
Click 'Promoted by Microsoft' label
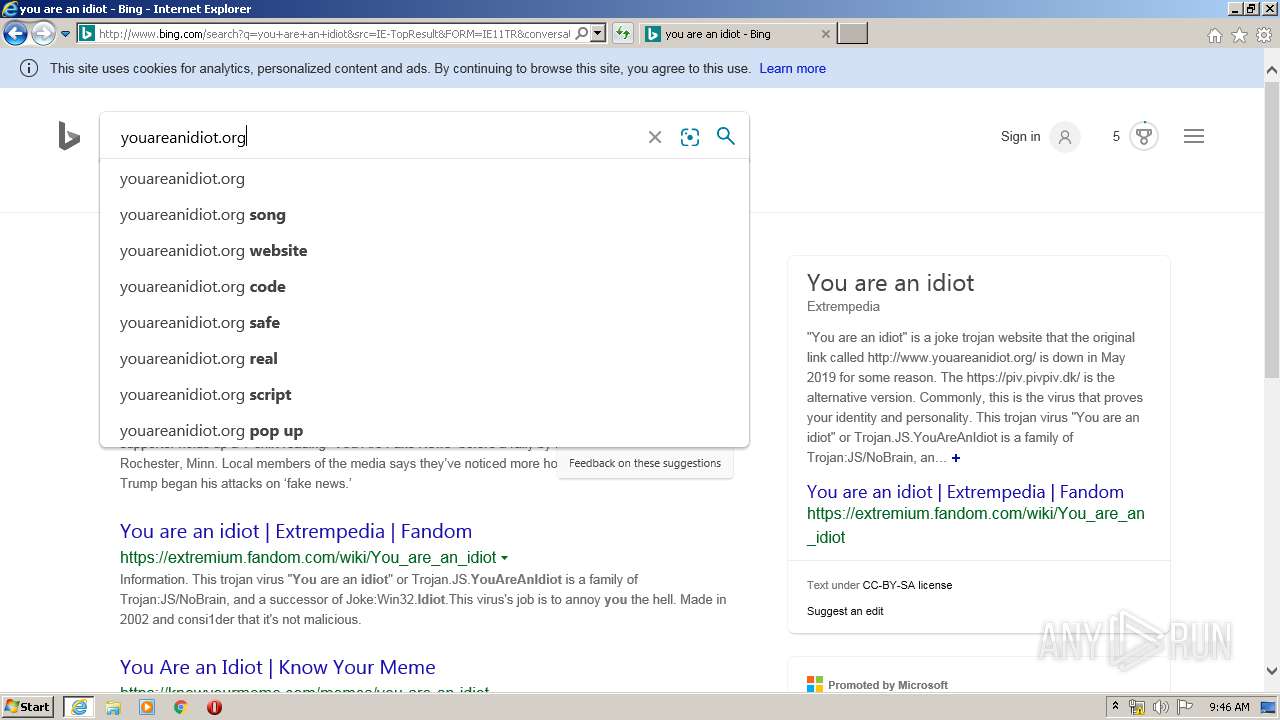point(888,685)
